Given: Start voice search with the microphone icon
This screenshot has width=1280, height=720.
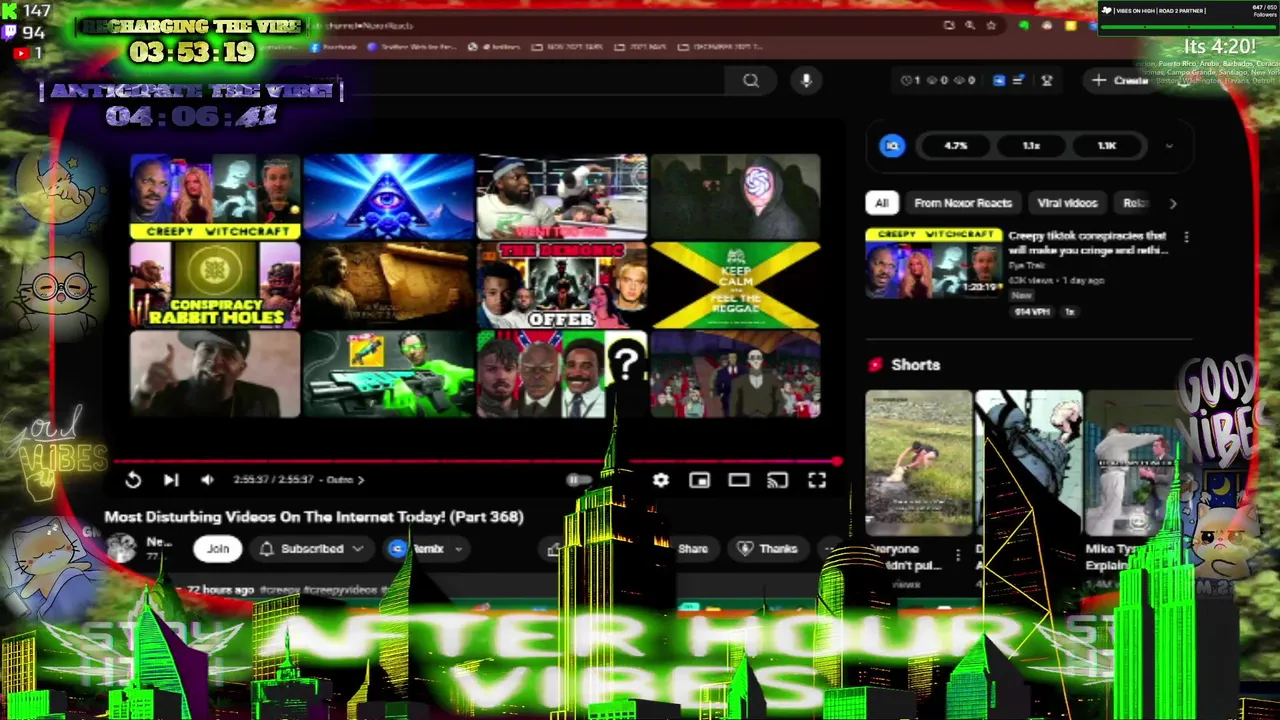Looking at the screenshot, I should (806, 81).
